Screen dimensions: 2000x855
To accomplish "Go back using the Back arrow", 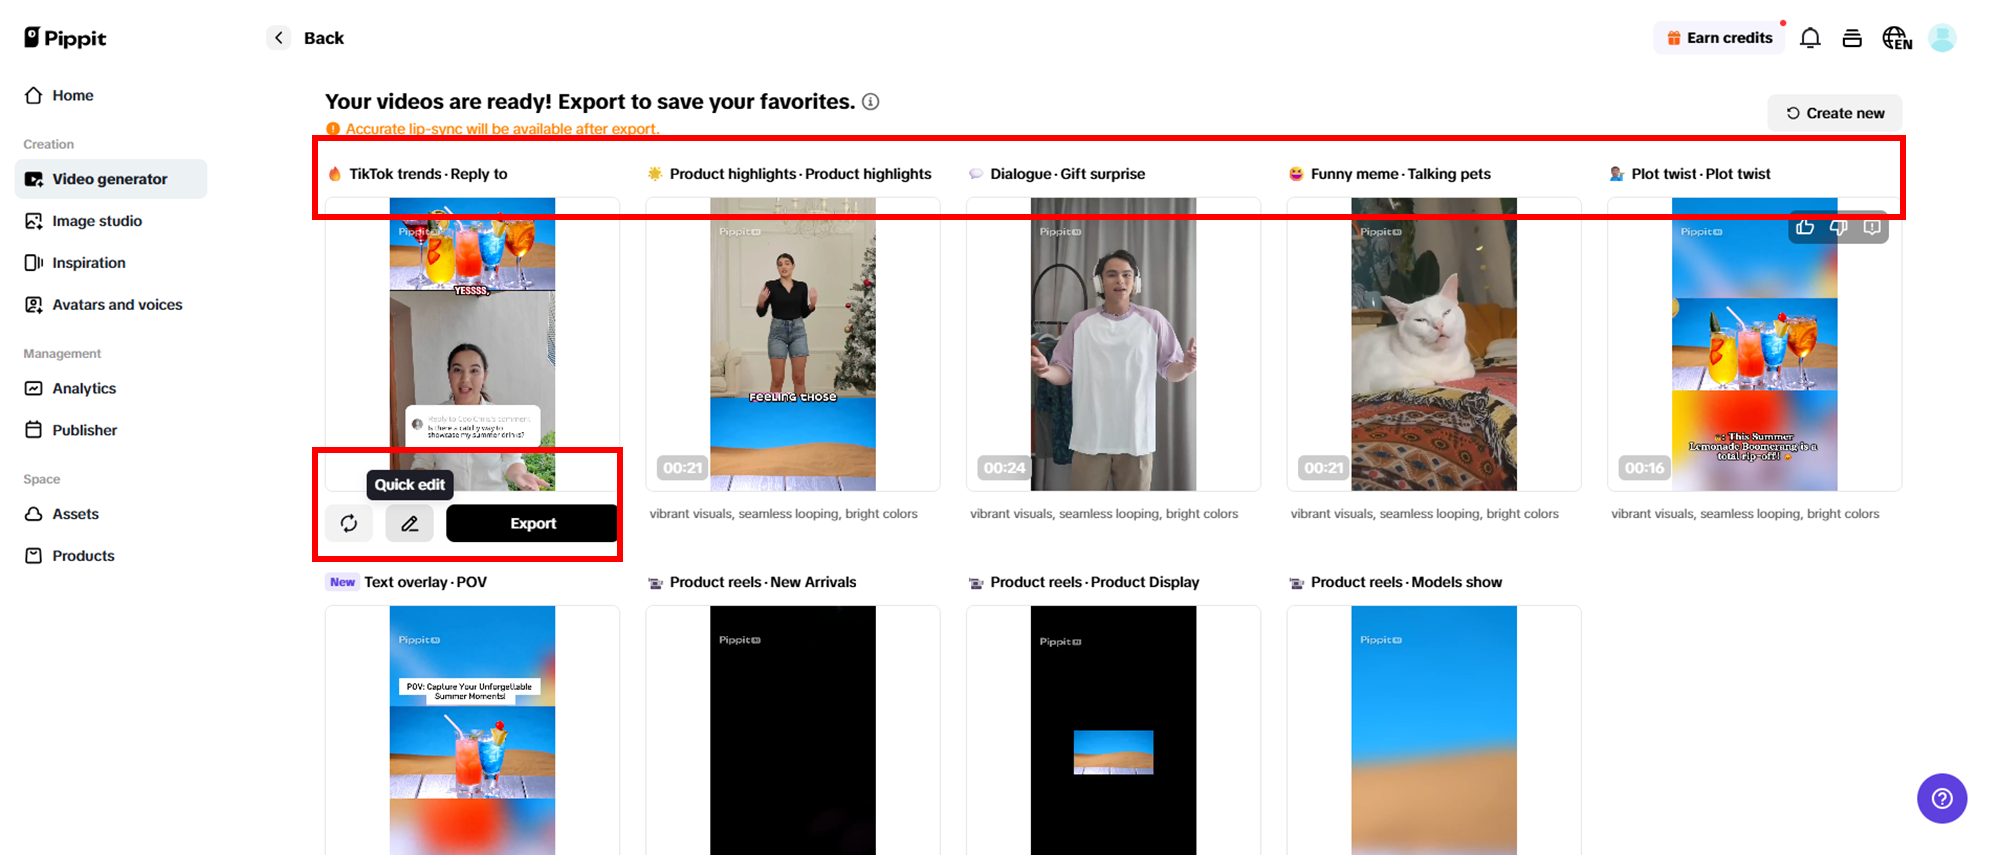I will [x=279, y=38].
